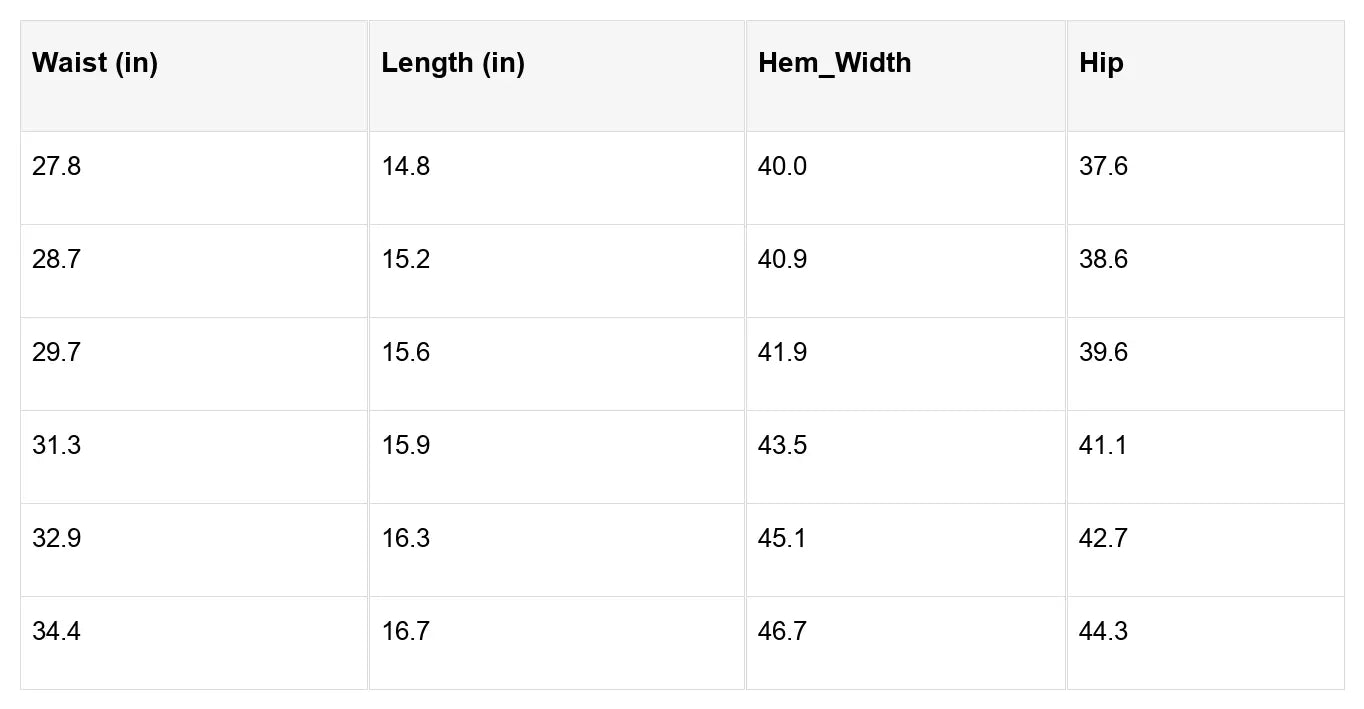Click the waist value 34.4 cell
This screenshot has height=709, width=1364.
(57, 632)
